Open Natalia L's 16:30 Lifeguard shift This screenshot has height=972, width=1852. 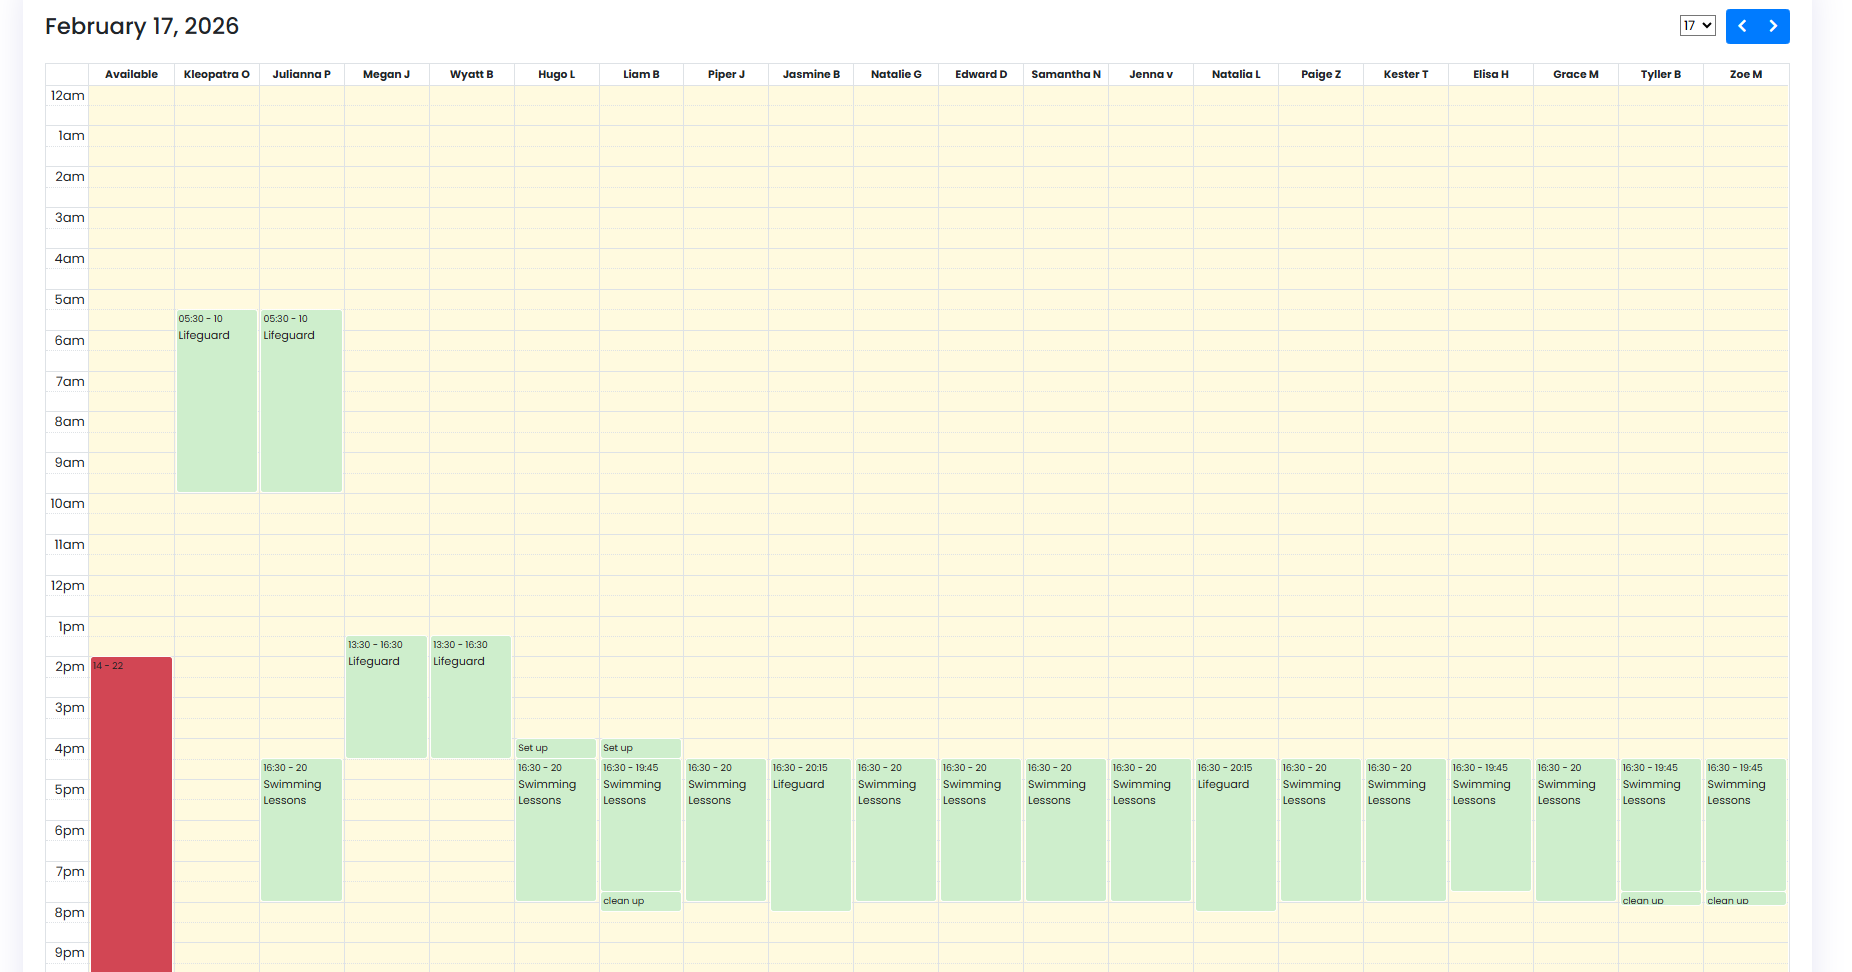[x=1236, y=835]
